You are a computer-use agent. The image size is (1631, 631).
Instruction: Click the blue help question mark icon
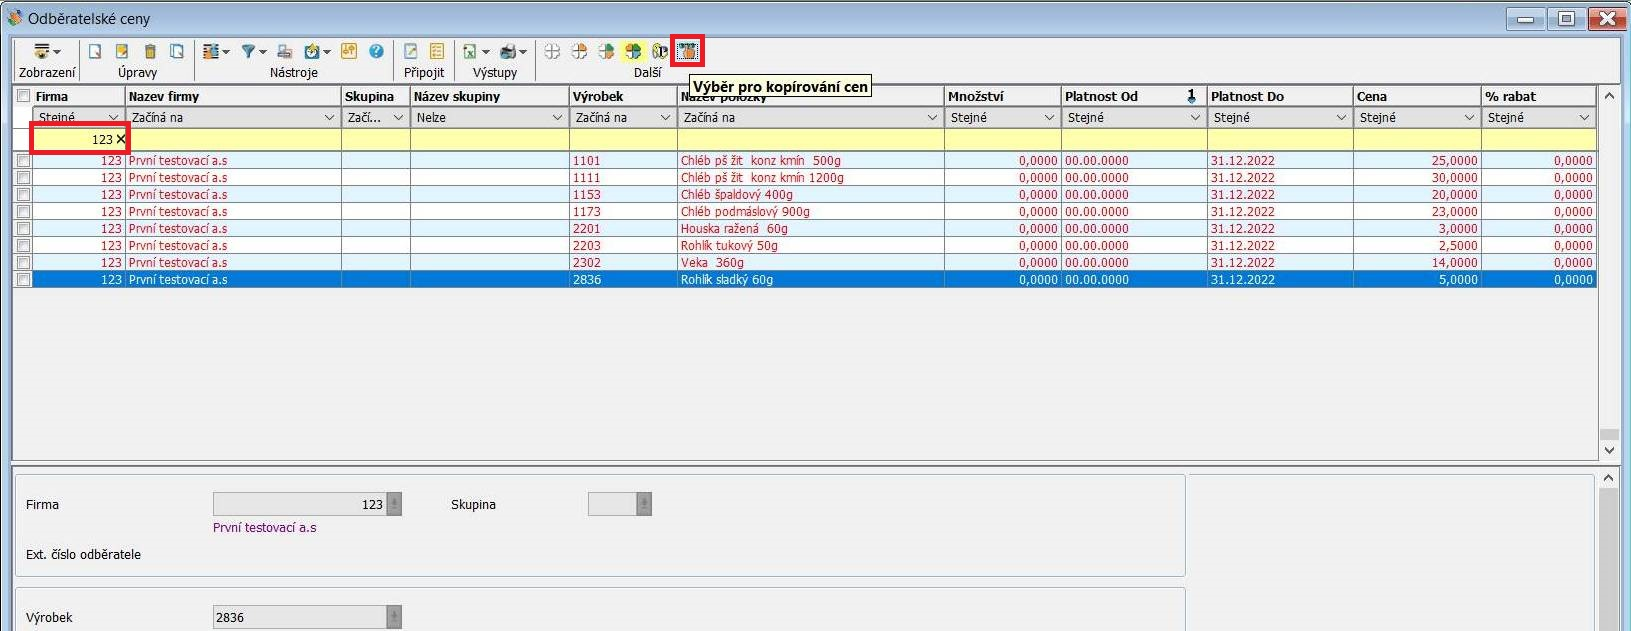coord(376,51)
